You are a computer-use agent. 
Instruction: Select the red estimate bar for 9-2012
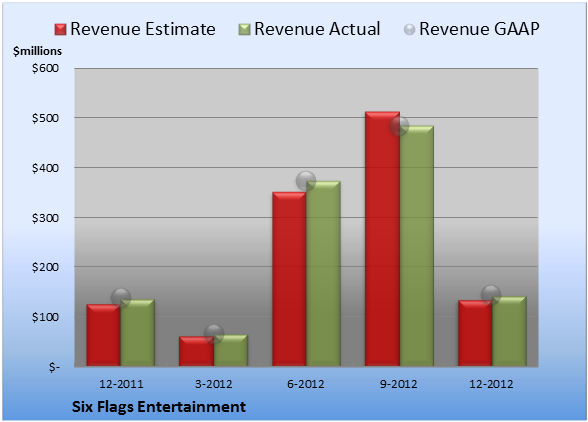point(382,239)
